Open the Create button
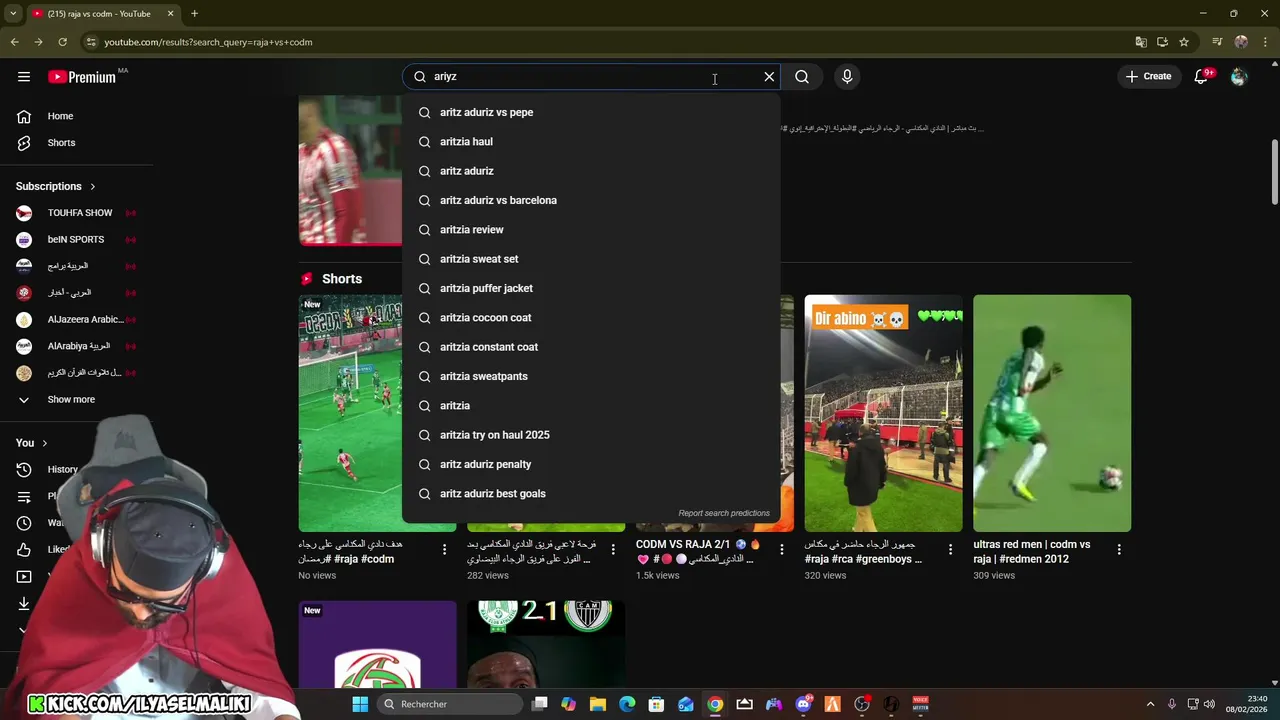Image resolution: width=1280 pixels, height=720 pixels. (x=1148, y=76)
